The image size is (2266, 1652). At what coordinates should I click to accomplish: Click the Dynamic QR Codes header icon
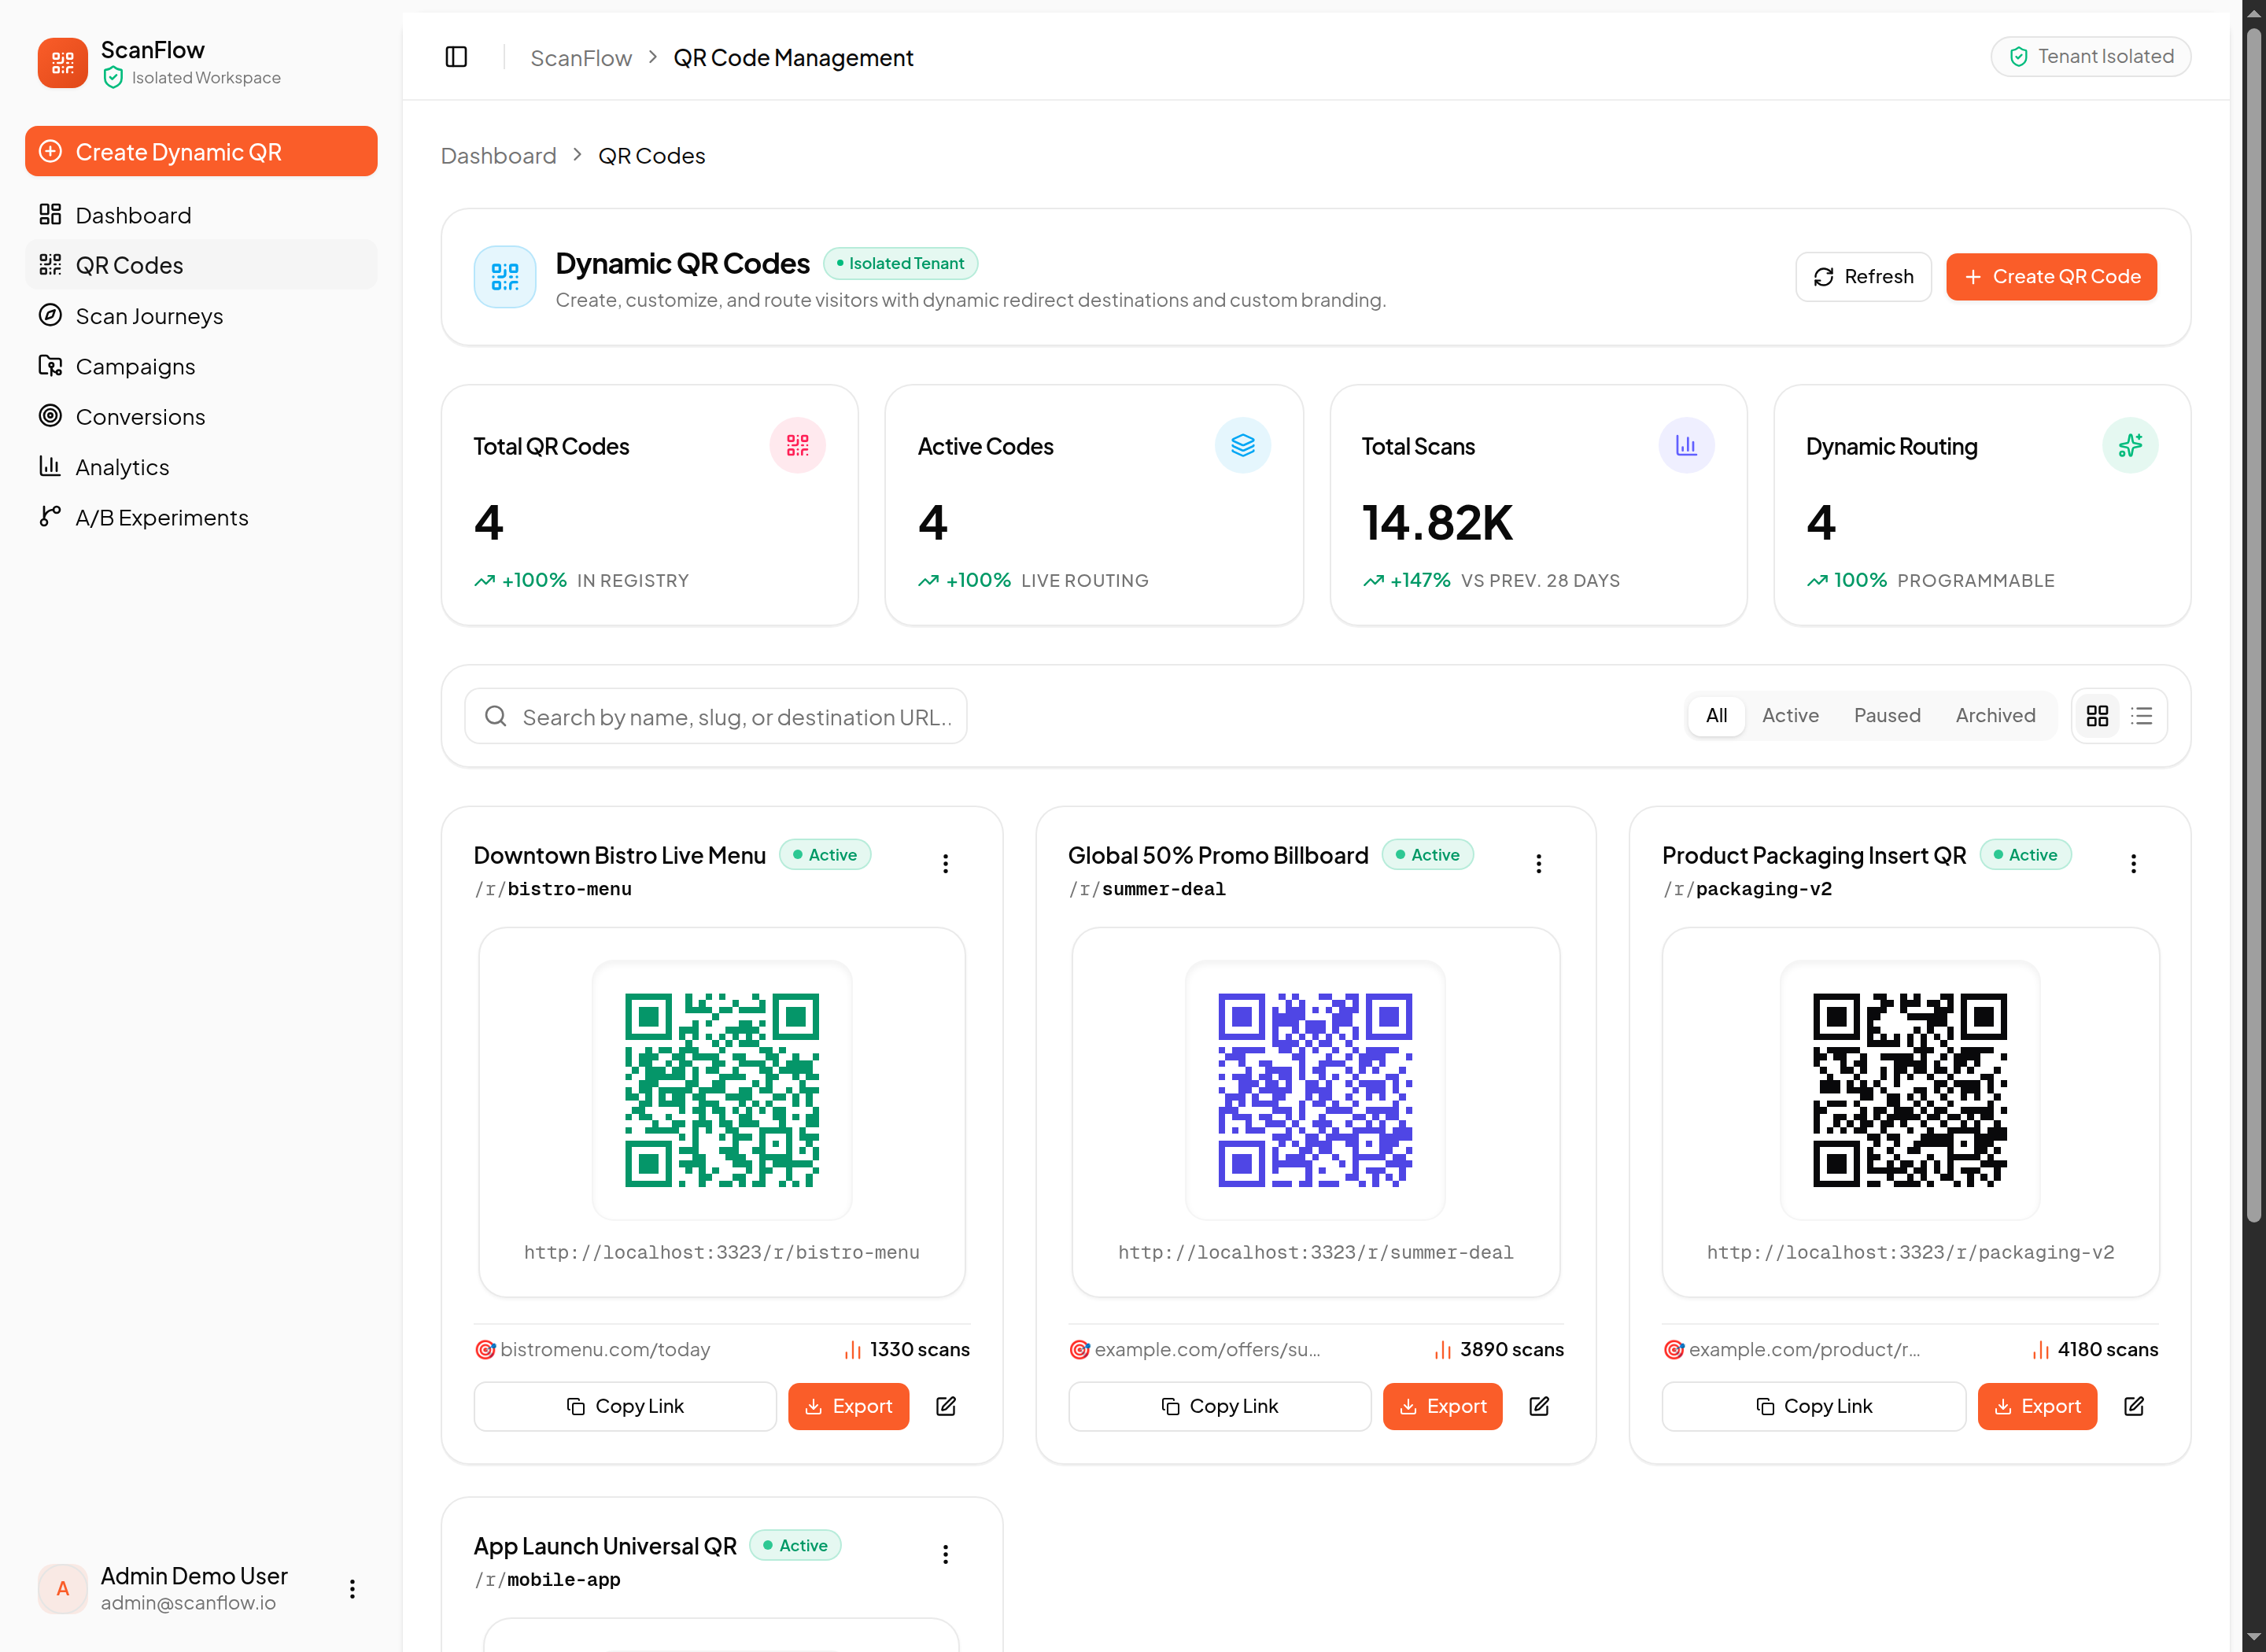[x=505, y=277]
